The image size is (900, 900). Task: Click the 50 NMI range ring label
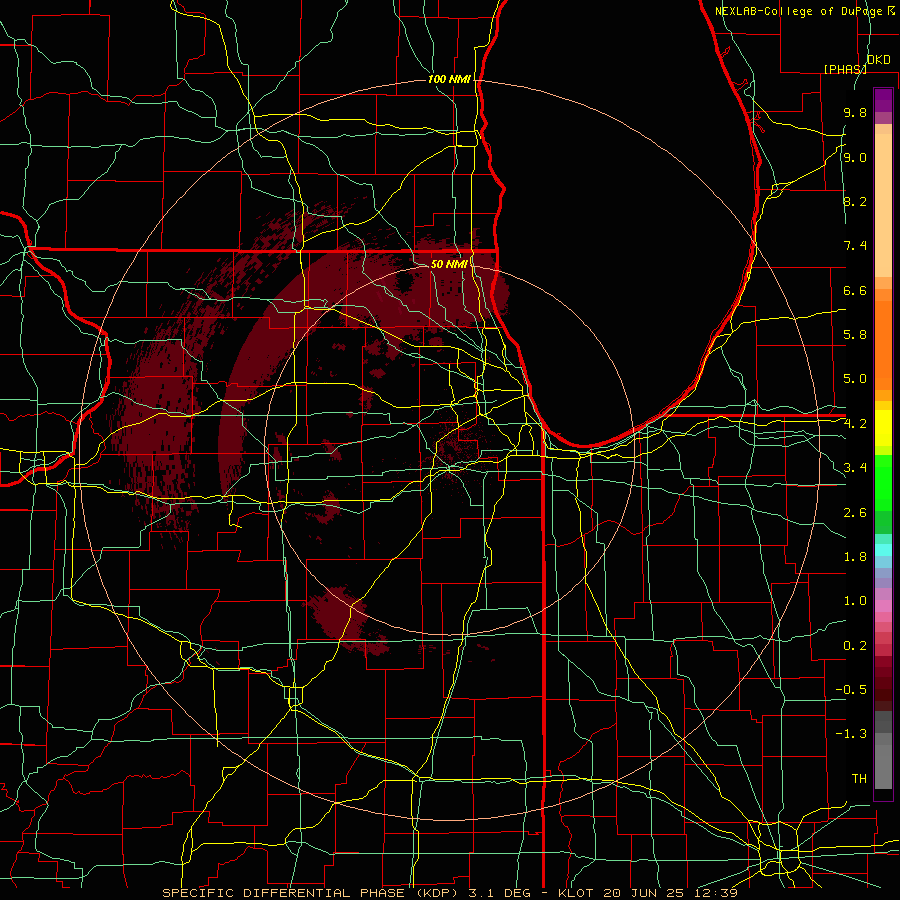pyautogui.click(x=449, y=264)
